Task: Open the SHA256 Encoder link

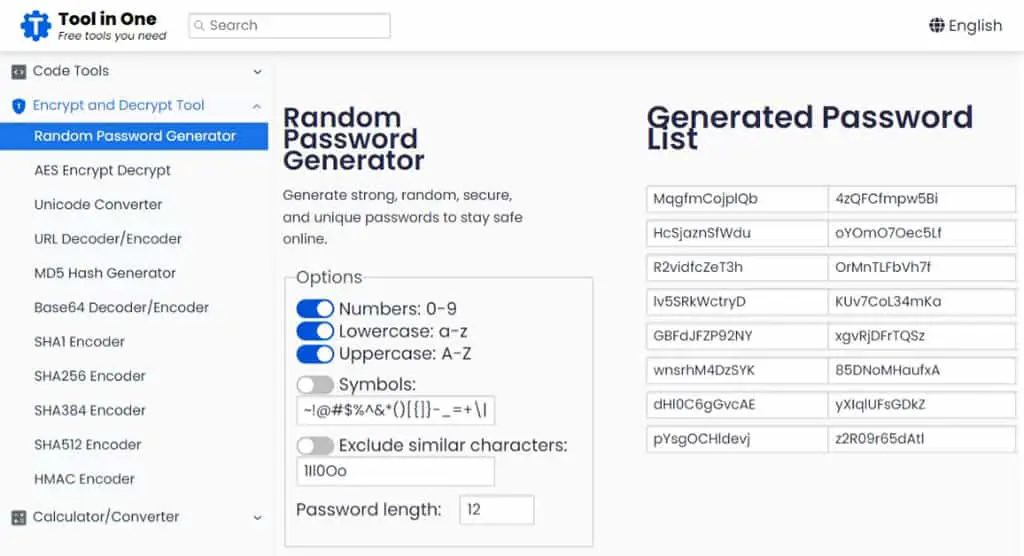Action: [90, 376]
